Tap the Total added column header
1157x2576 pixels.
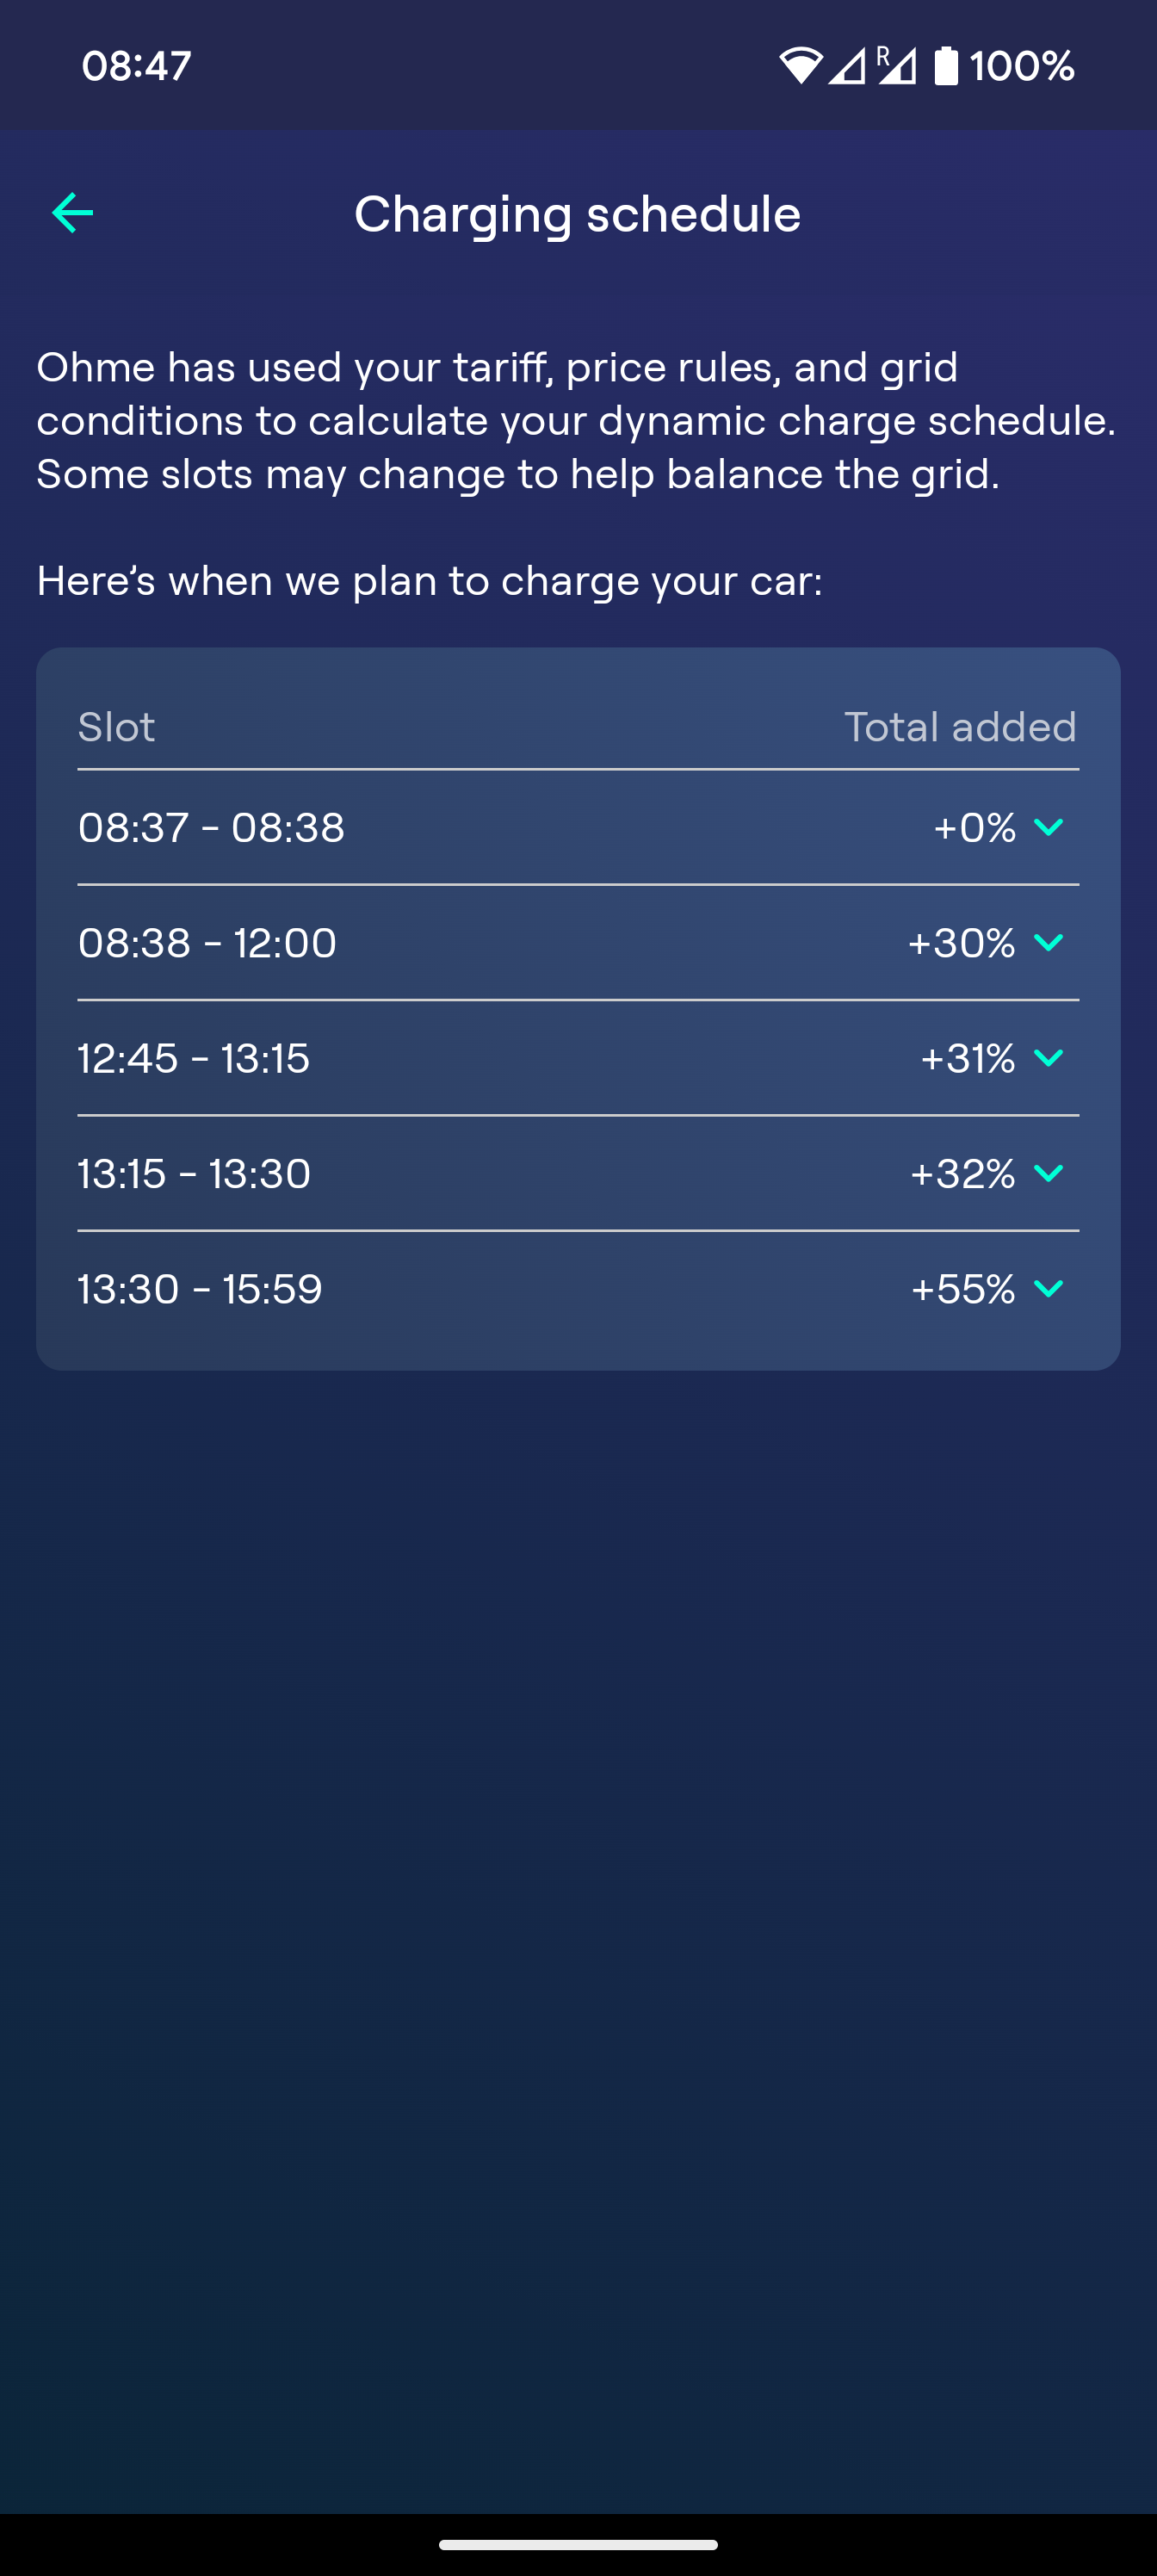[960, 727]
